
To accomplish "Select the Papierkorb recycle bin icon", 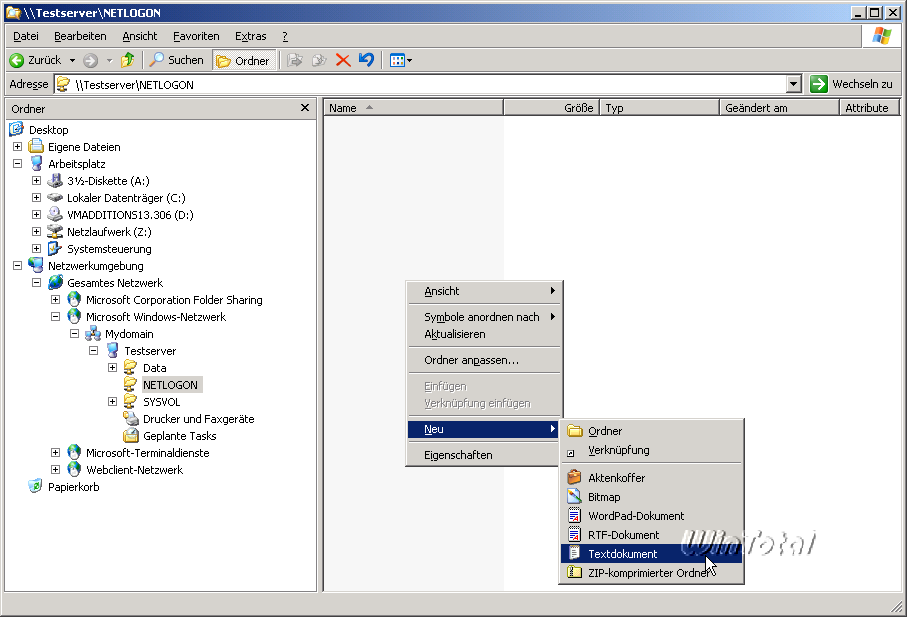I will coord(35,486).
